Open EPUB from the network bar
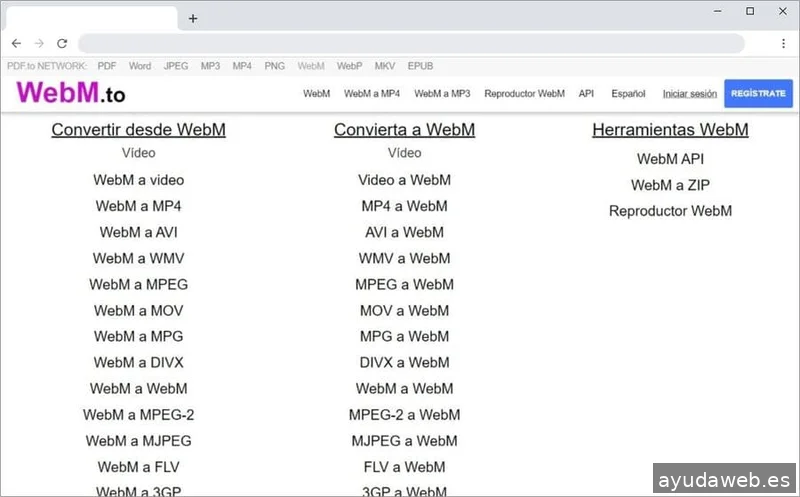The width and height of the screenshot is (800, 497). pos(420,66)
